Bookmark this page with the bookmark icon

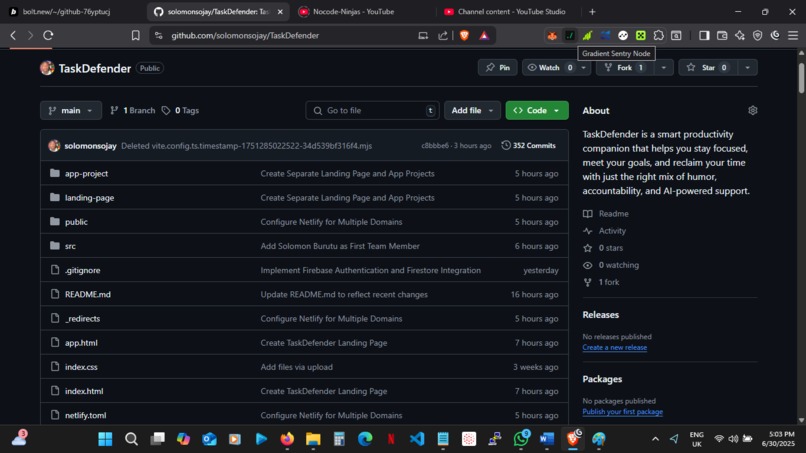[136, 35]
